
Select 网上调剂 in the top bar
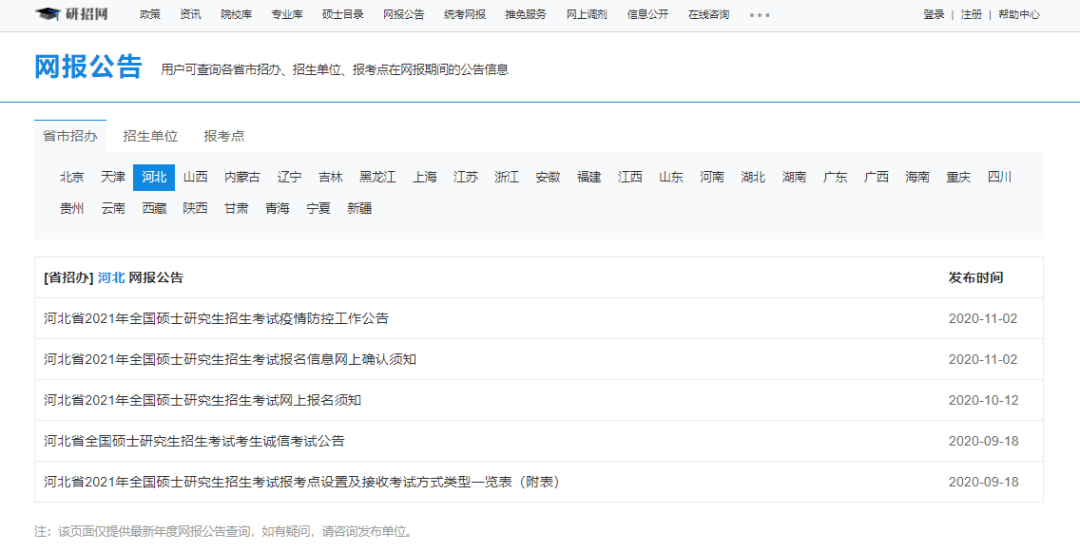pyautogui.click(x=587, y=14)
